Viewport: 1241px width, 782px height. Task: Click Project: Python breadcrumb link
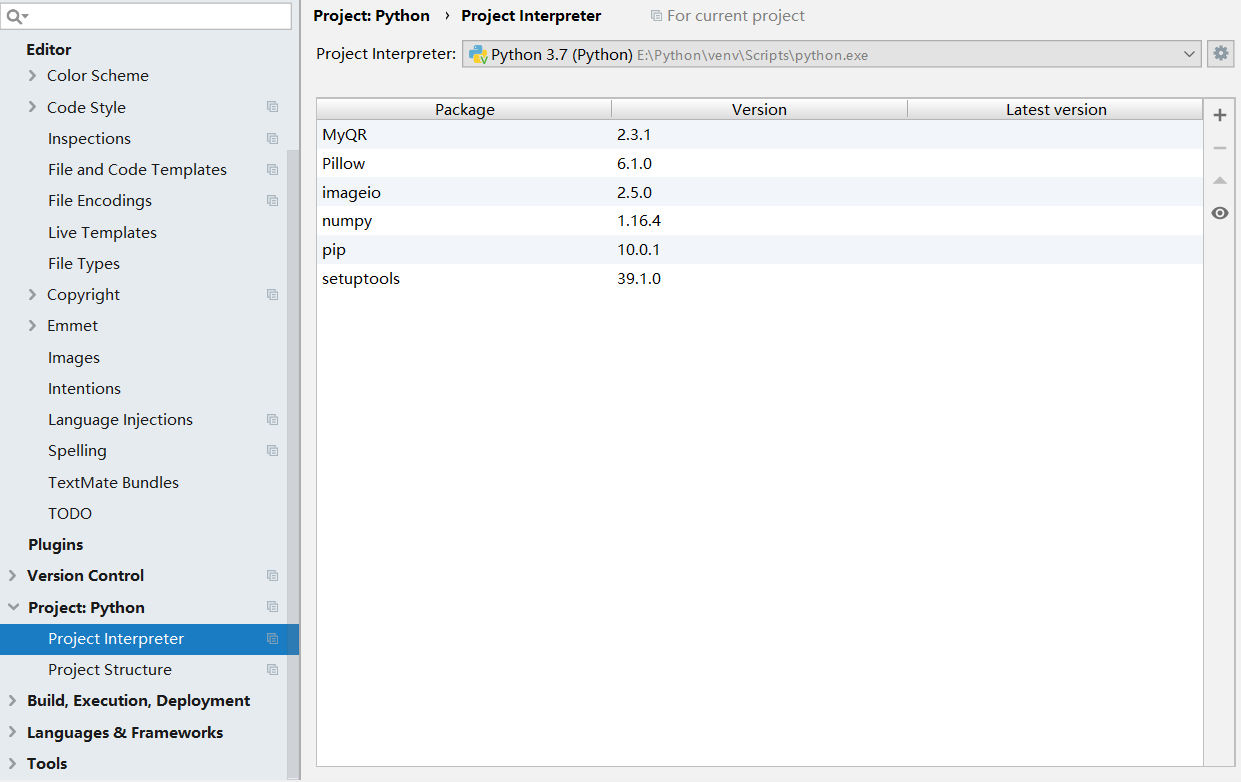[x=371, y=16]
